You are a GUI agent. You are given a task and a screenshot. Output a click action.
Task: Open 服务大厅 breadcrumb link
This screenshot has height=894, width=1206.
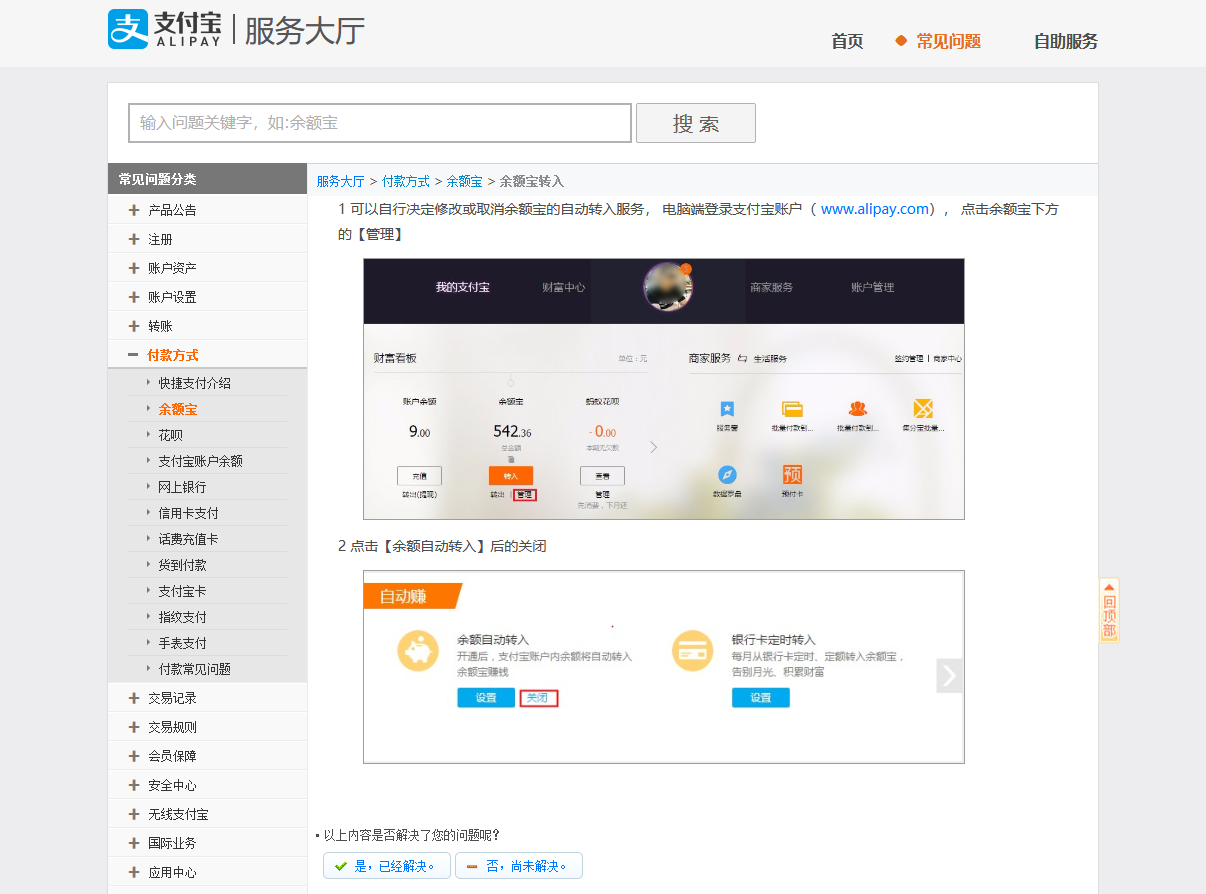point(340,181)
